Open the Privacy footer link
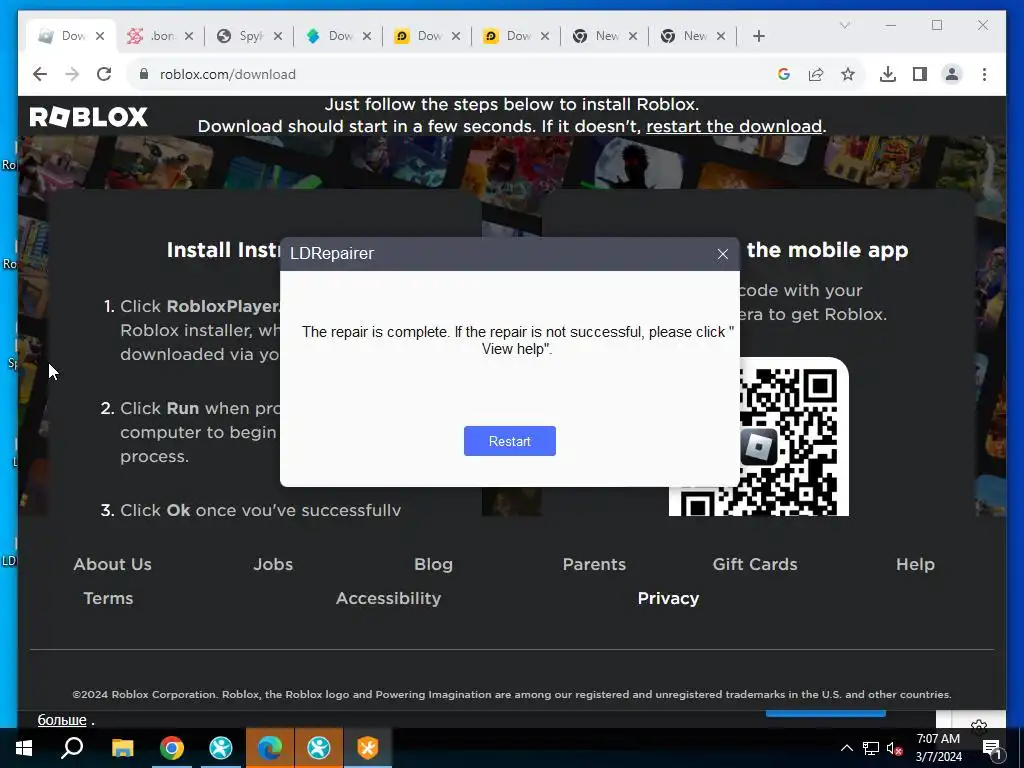 [x=668, y=598]
